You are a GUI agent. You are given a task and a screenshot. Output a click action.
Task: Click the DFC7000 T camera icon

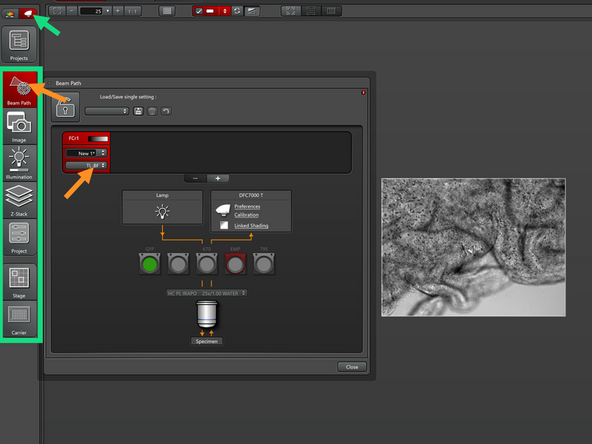223,210
